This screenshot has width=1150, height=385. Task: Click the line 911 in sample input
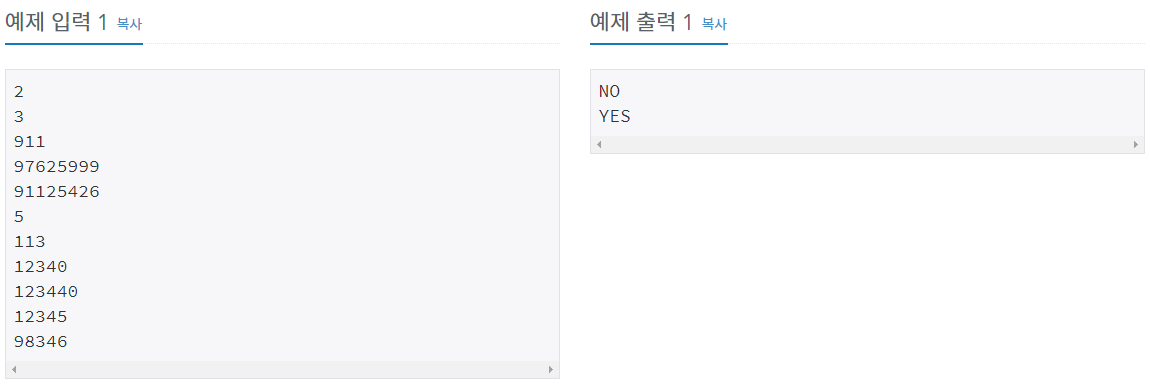[x=29, y=142]
